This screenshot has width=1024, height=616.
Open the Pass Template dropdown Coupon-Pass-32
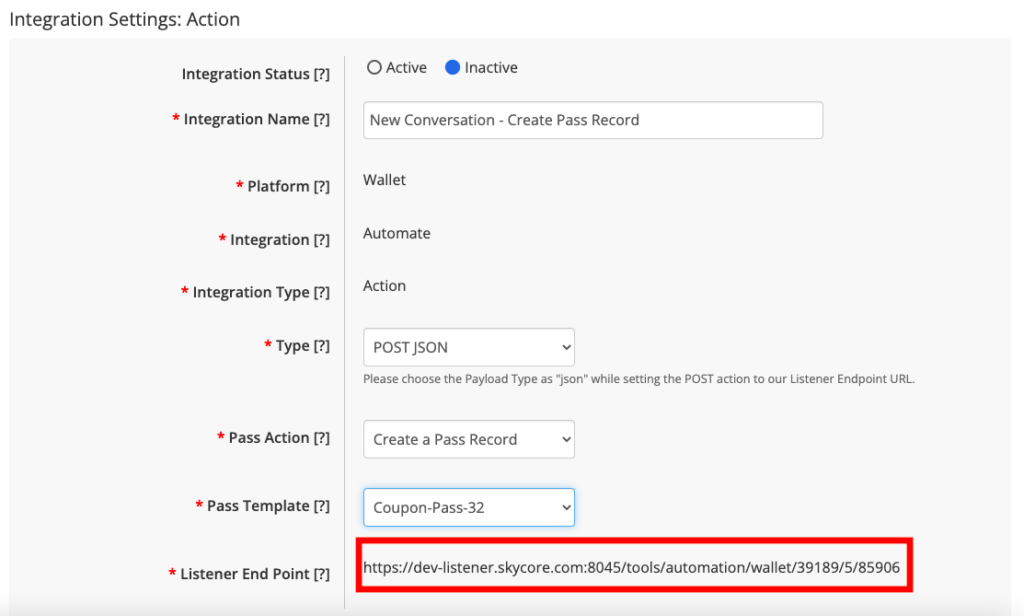[x=469, y=508]
